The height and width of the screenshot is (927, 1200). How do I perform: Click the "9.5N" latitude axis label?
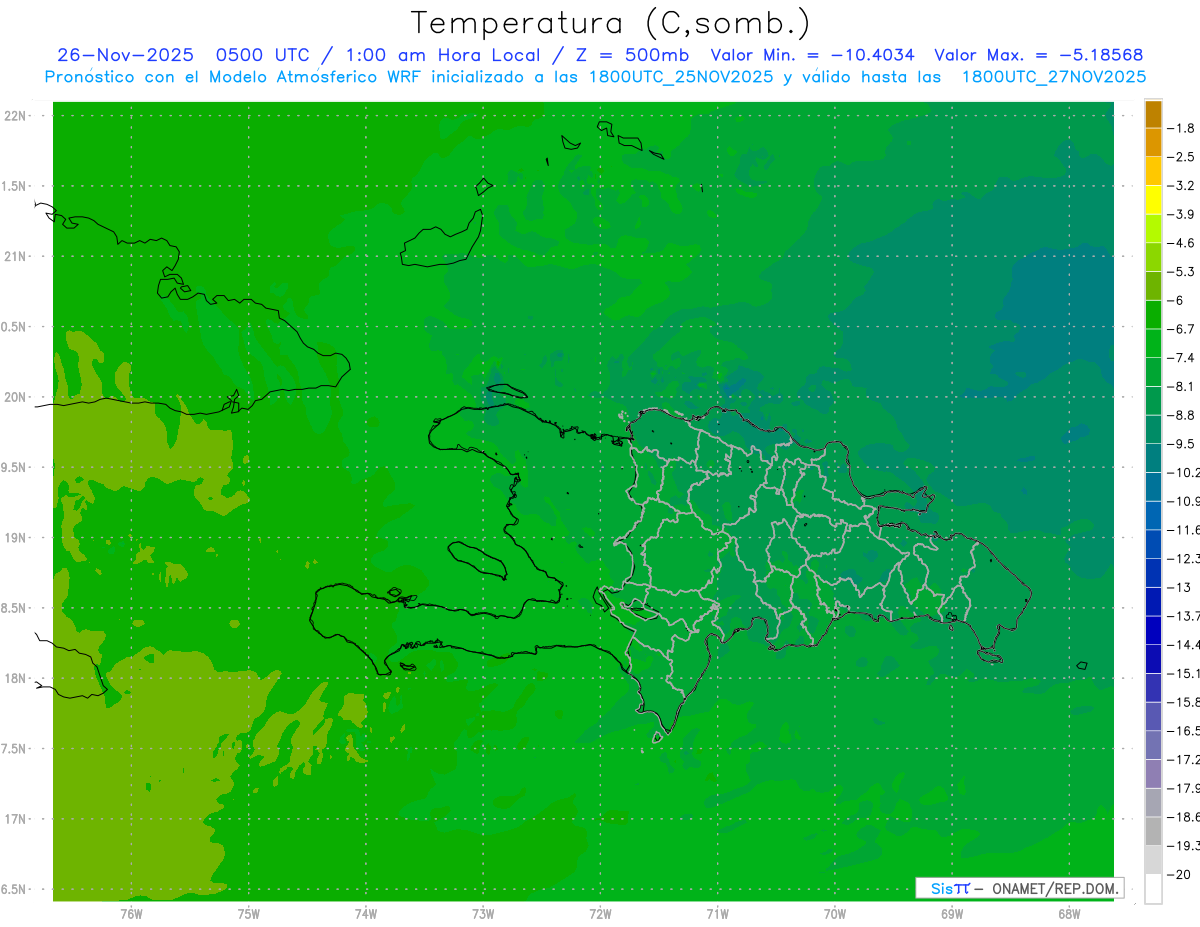coord(14,467)
